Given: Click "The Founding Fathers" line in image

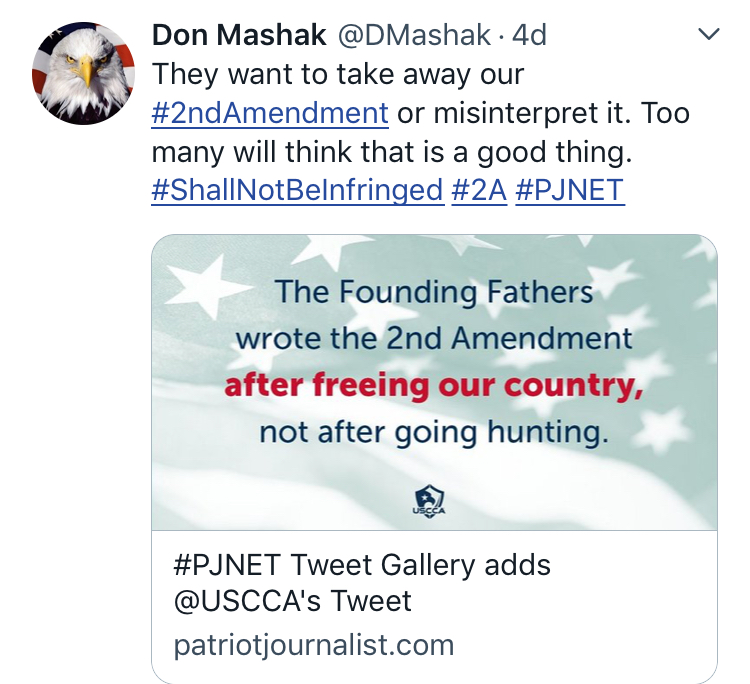Looking at the screenshot, I should tap(434, 293).
